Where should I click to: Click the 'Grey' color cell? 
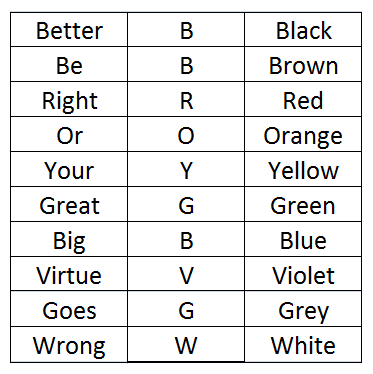[303, 309]
